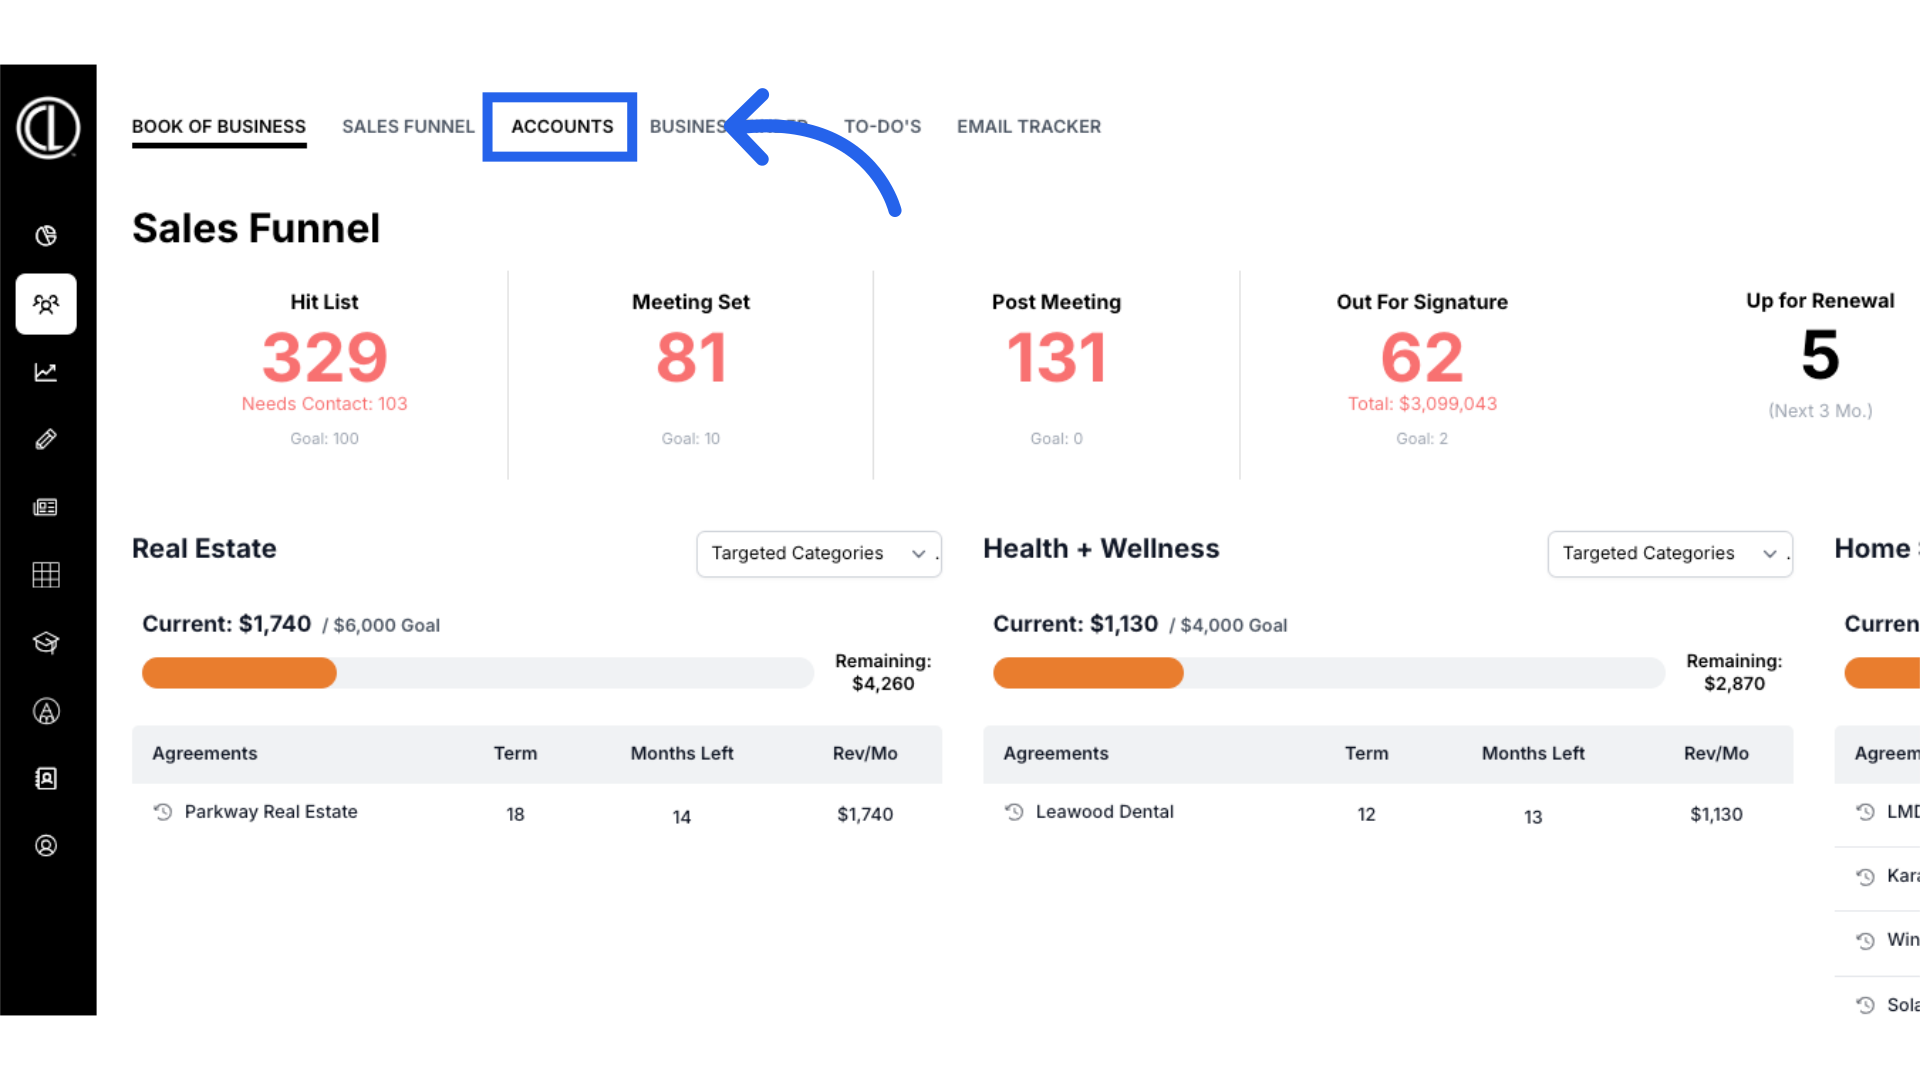Click the Health + Wellness progress bar
The height and width of the screenshot is (1080, 1920).
pyautogui.click(x=1329, y=673)
